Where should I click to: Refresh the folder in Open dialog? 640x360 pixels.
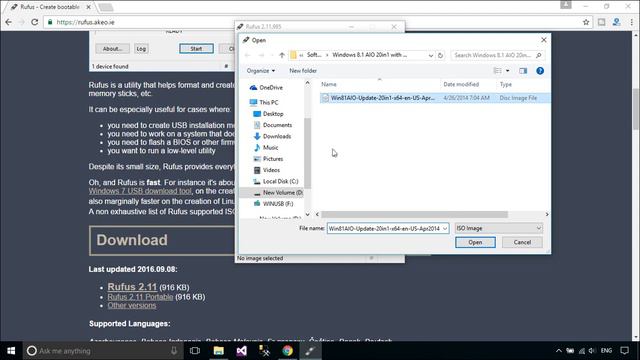click(440, 55)
